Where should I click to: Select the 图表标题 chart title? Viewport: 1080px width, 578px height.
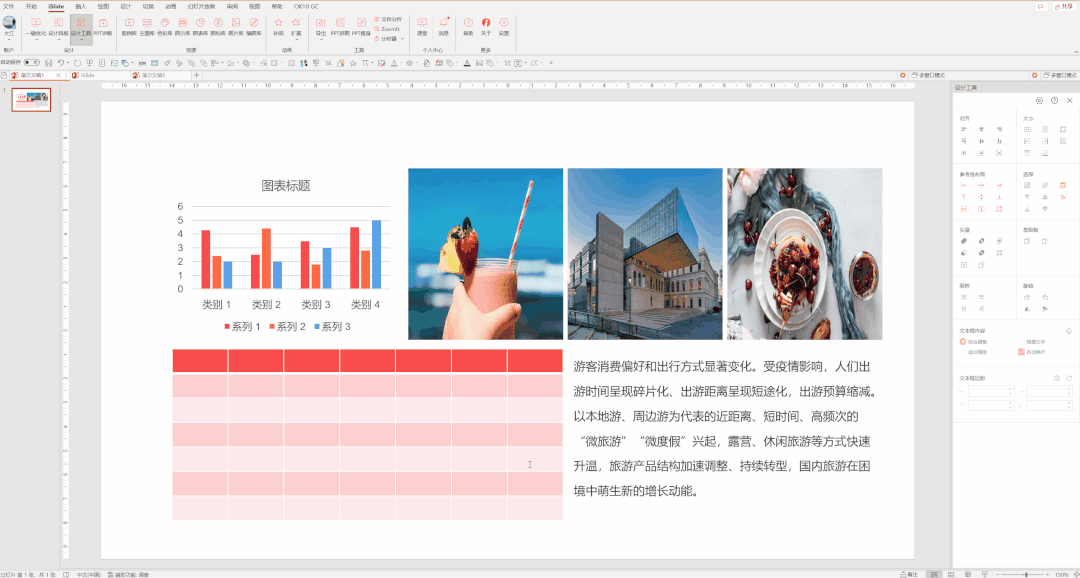[x=286, y=185]
